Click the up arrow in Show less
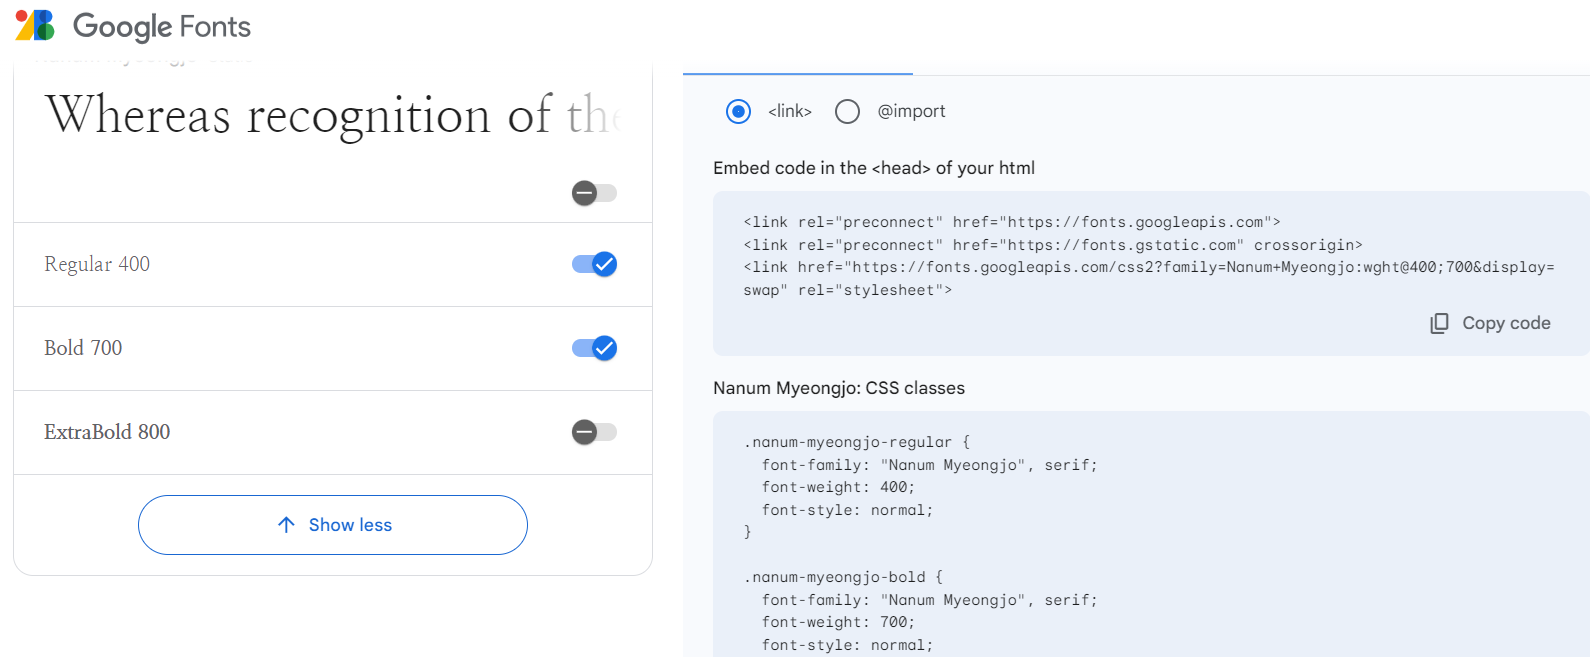1590x657 pixels. pyautogui.click(x=286, y=525)
